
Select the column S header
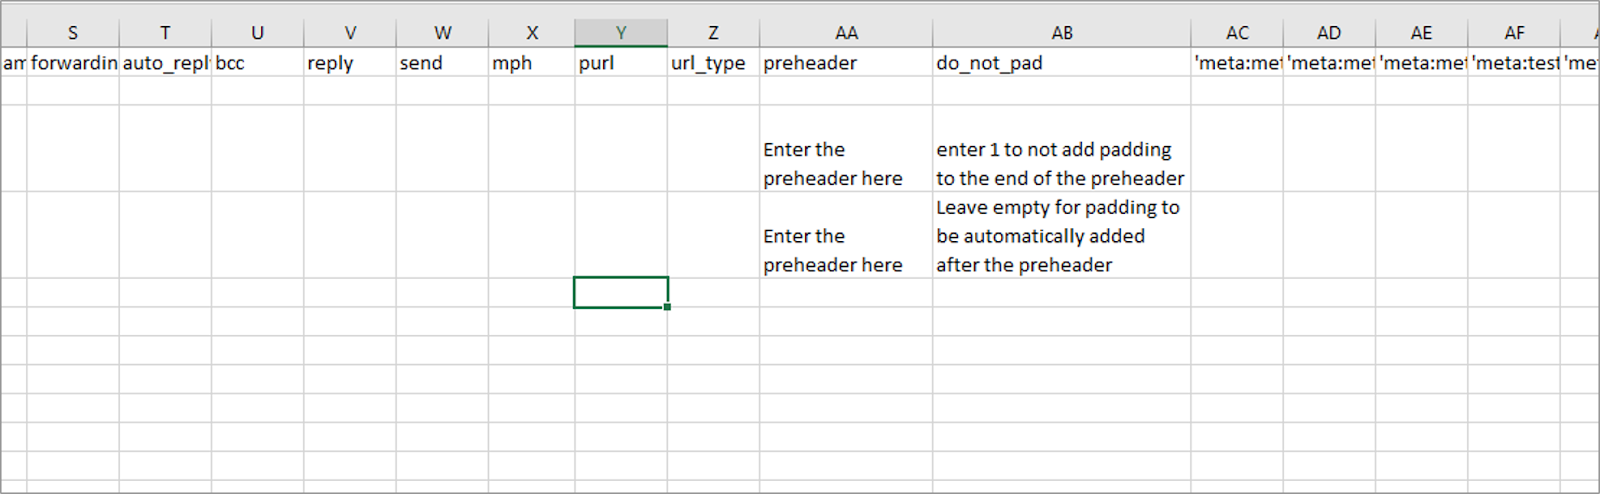tap(73, 33)
